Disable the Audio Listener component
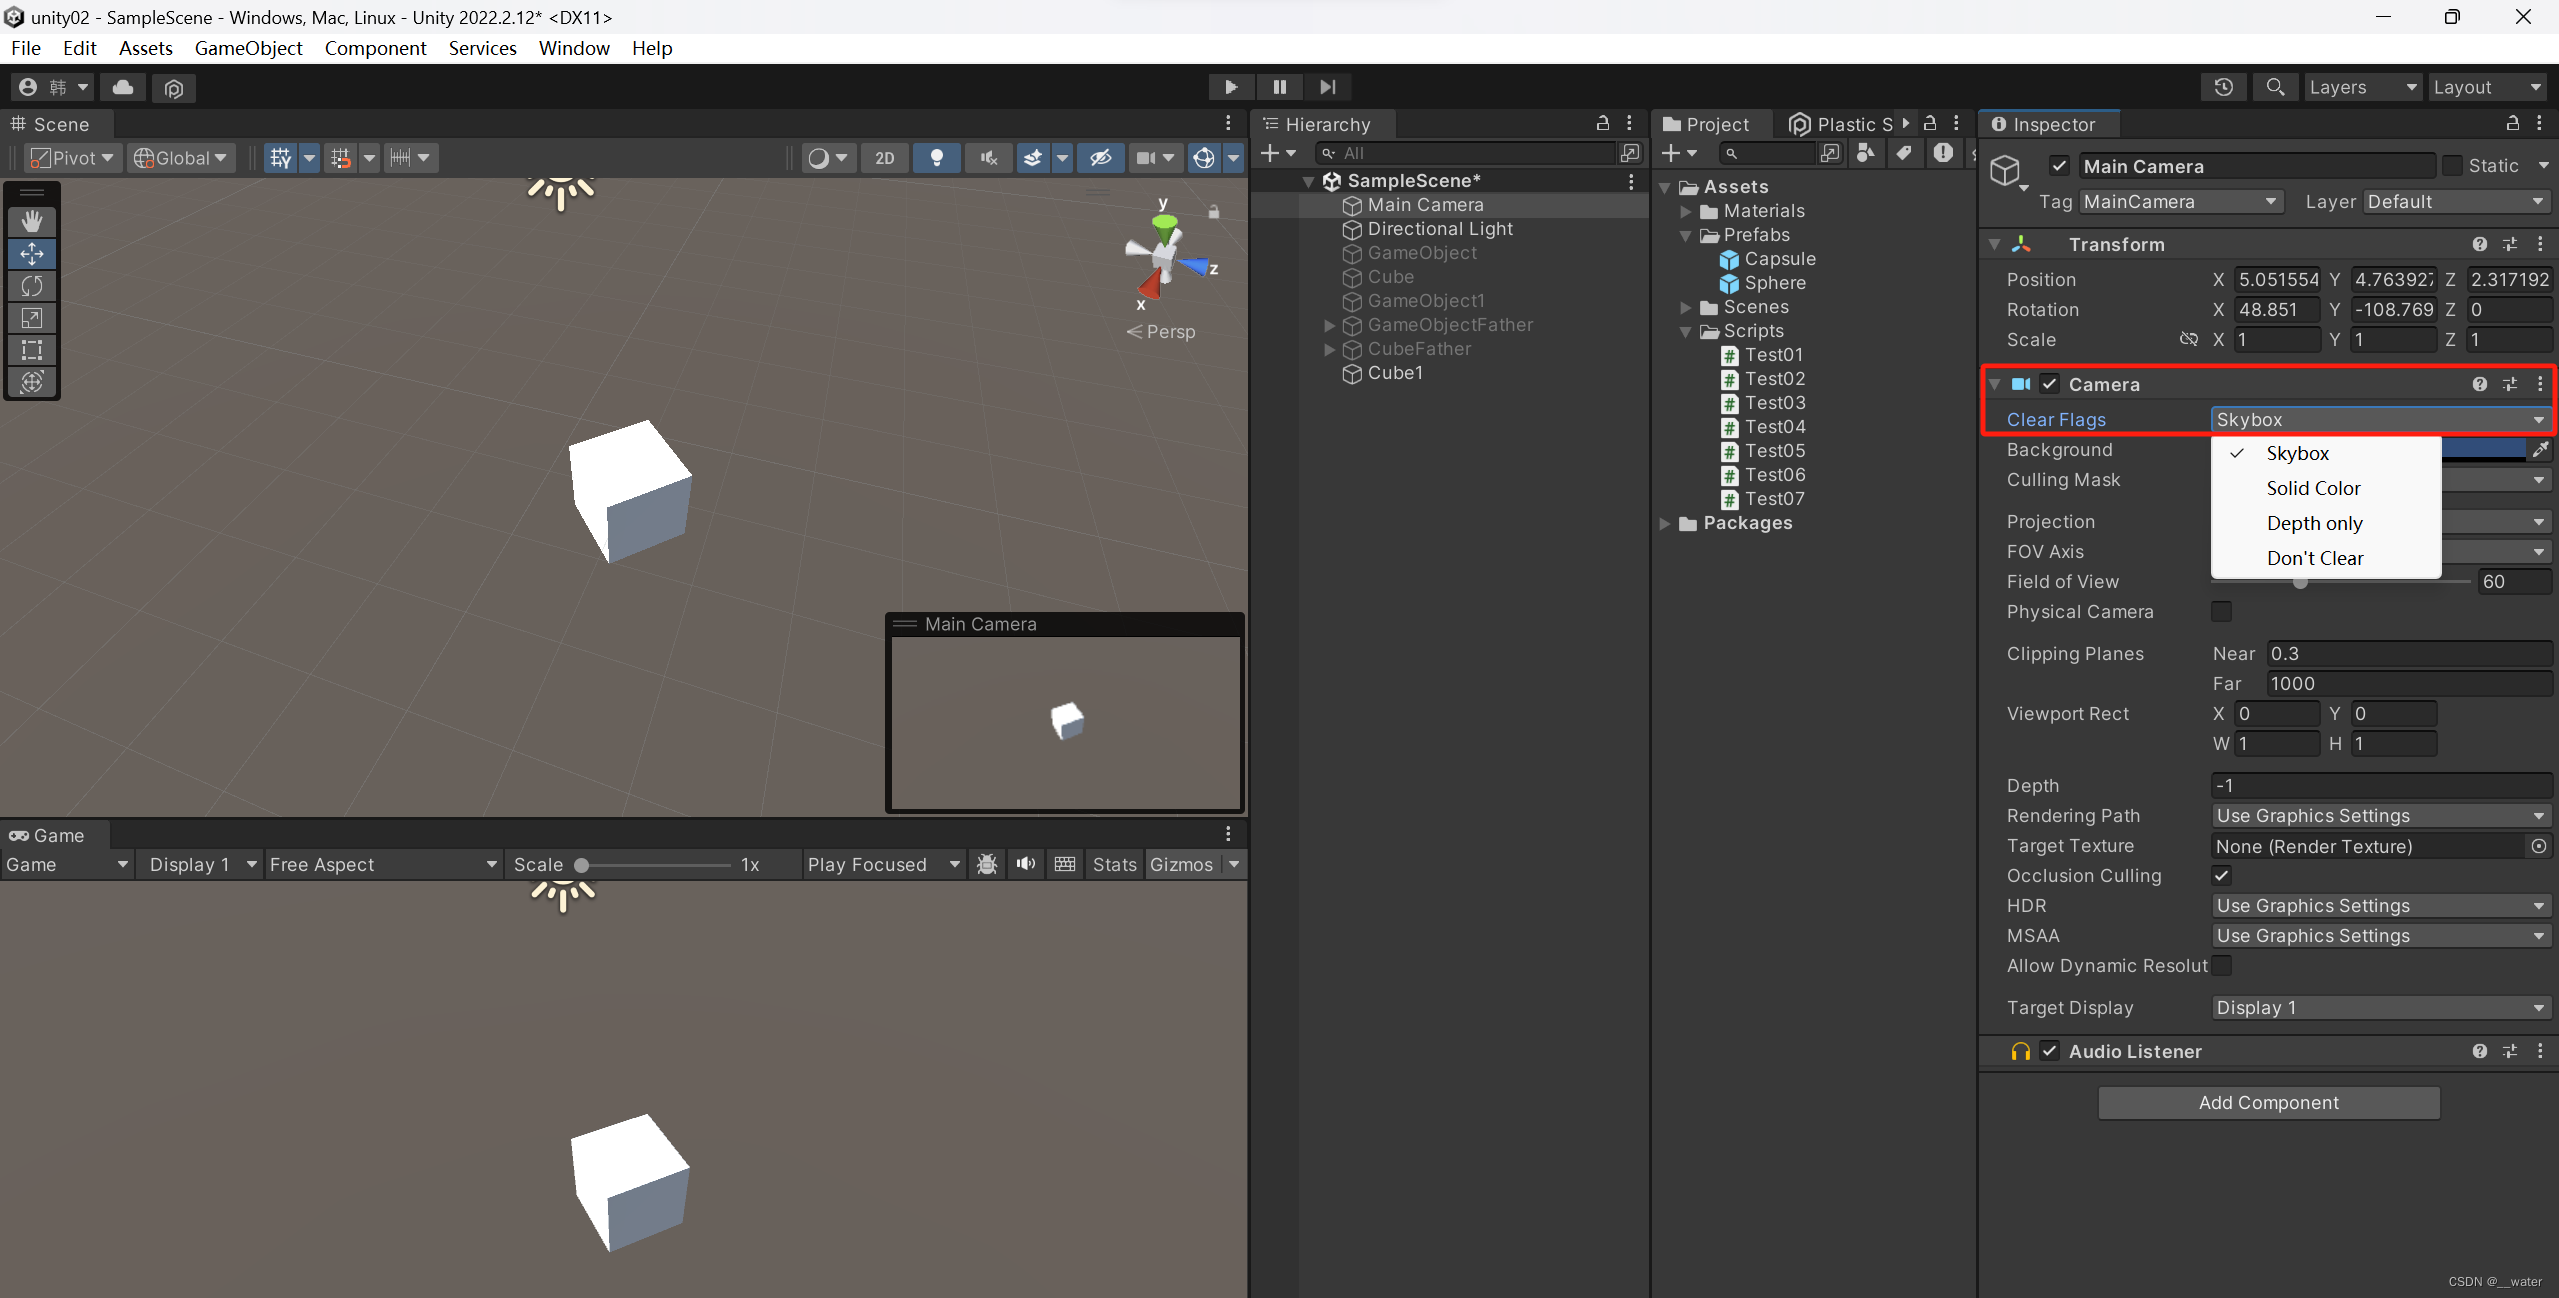The height and width of the screenshot is (1298, 2559). click(2049, 1051)
